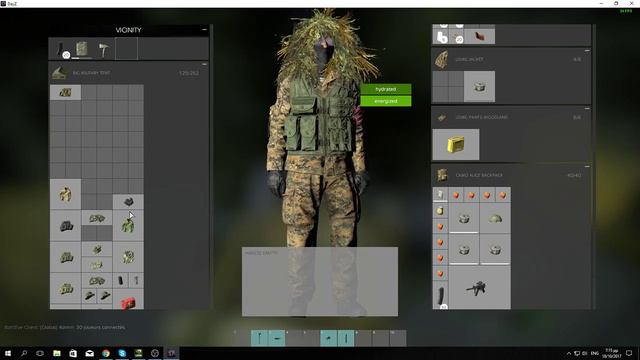Open Windows Start menu
Viewport: 640px width, 360px height.
(x=8, y=353)
